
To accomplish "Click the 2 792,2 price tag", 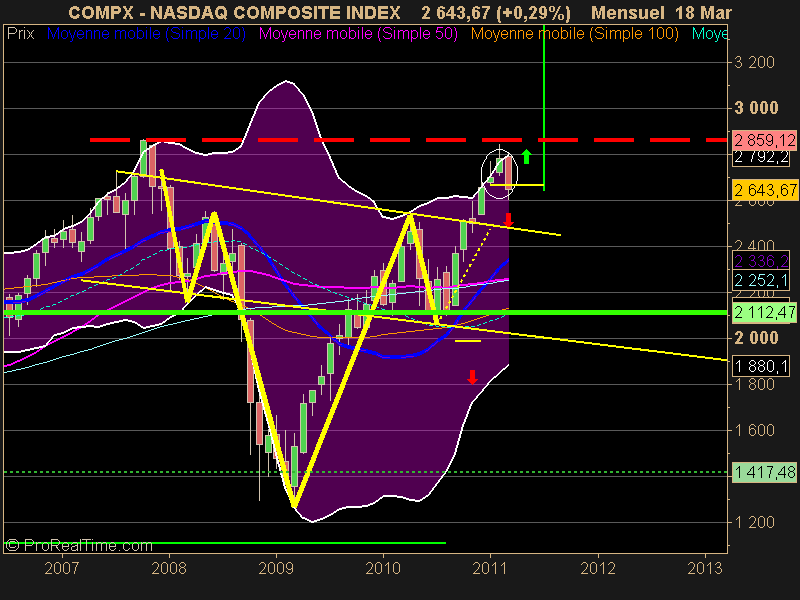I will (762, 157).
